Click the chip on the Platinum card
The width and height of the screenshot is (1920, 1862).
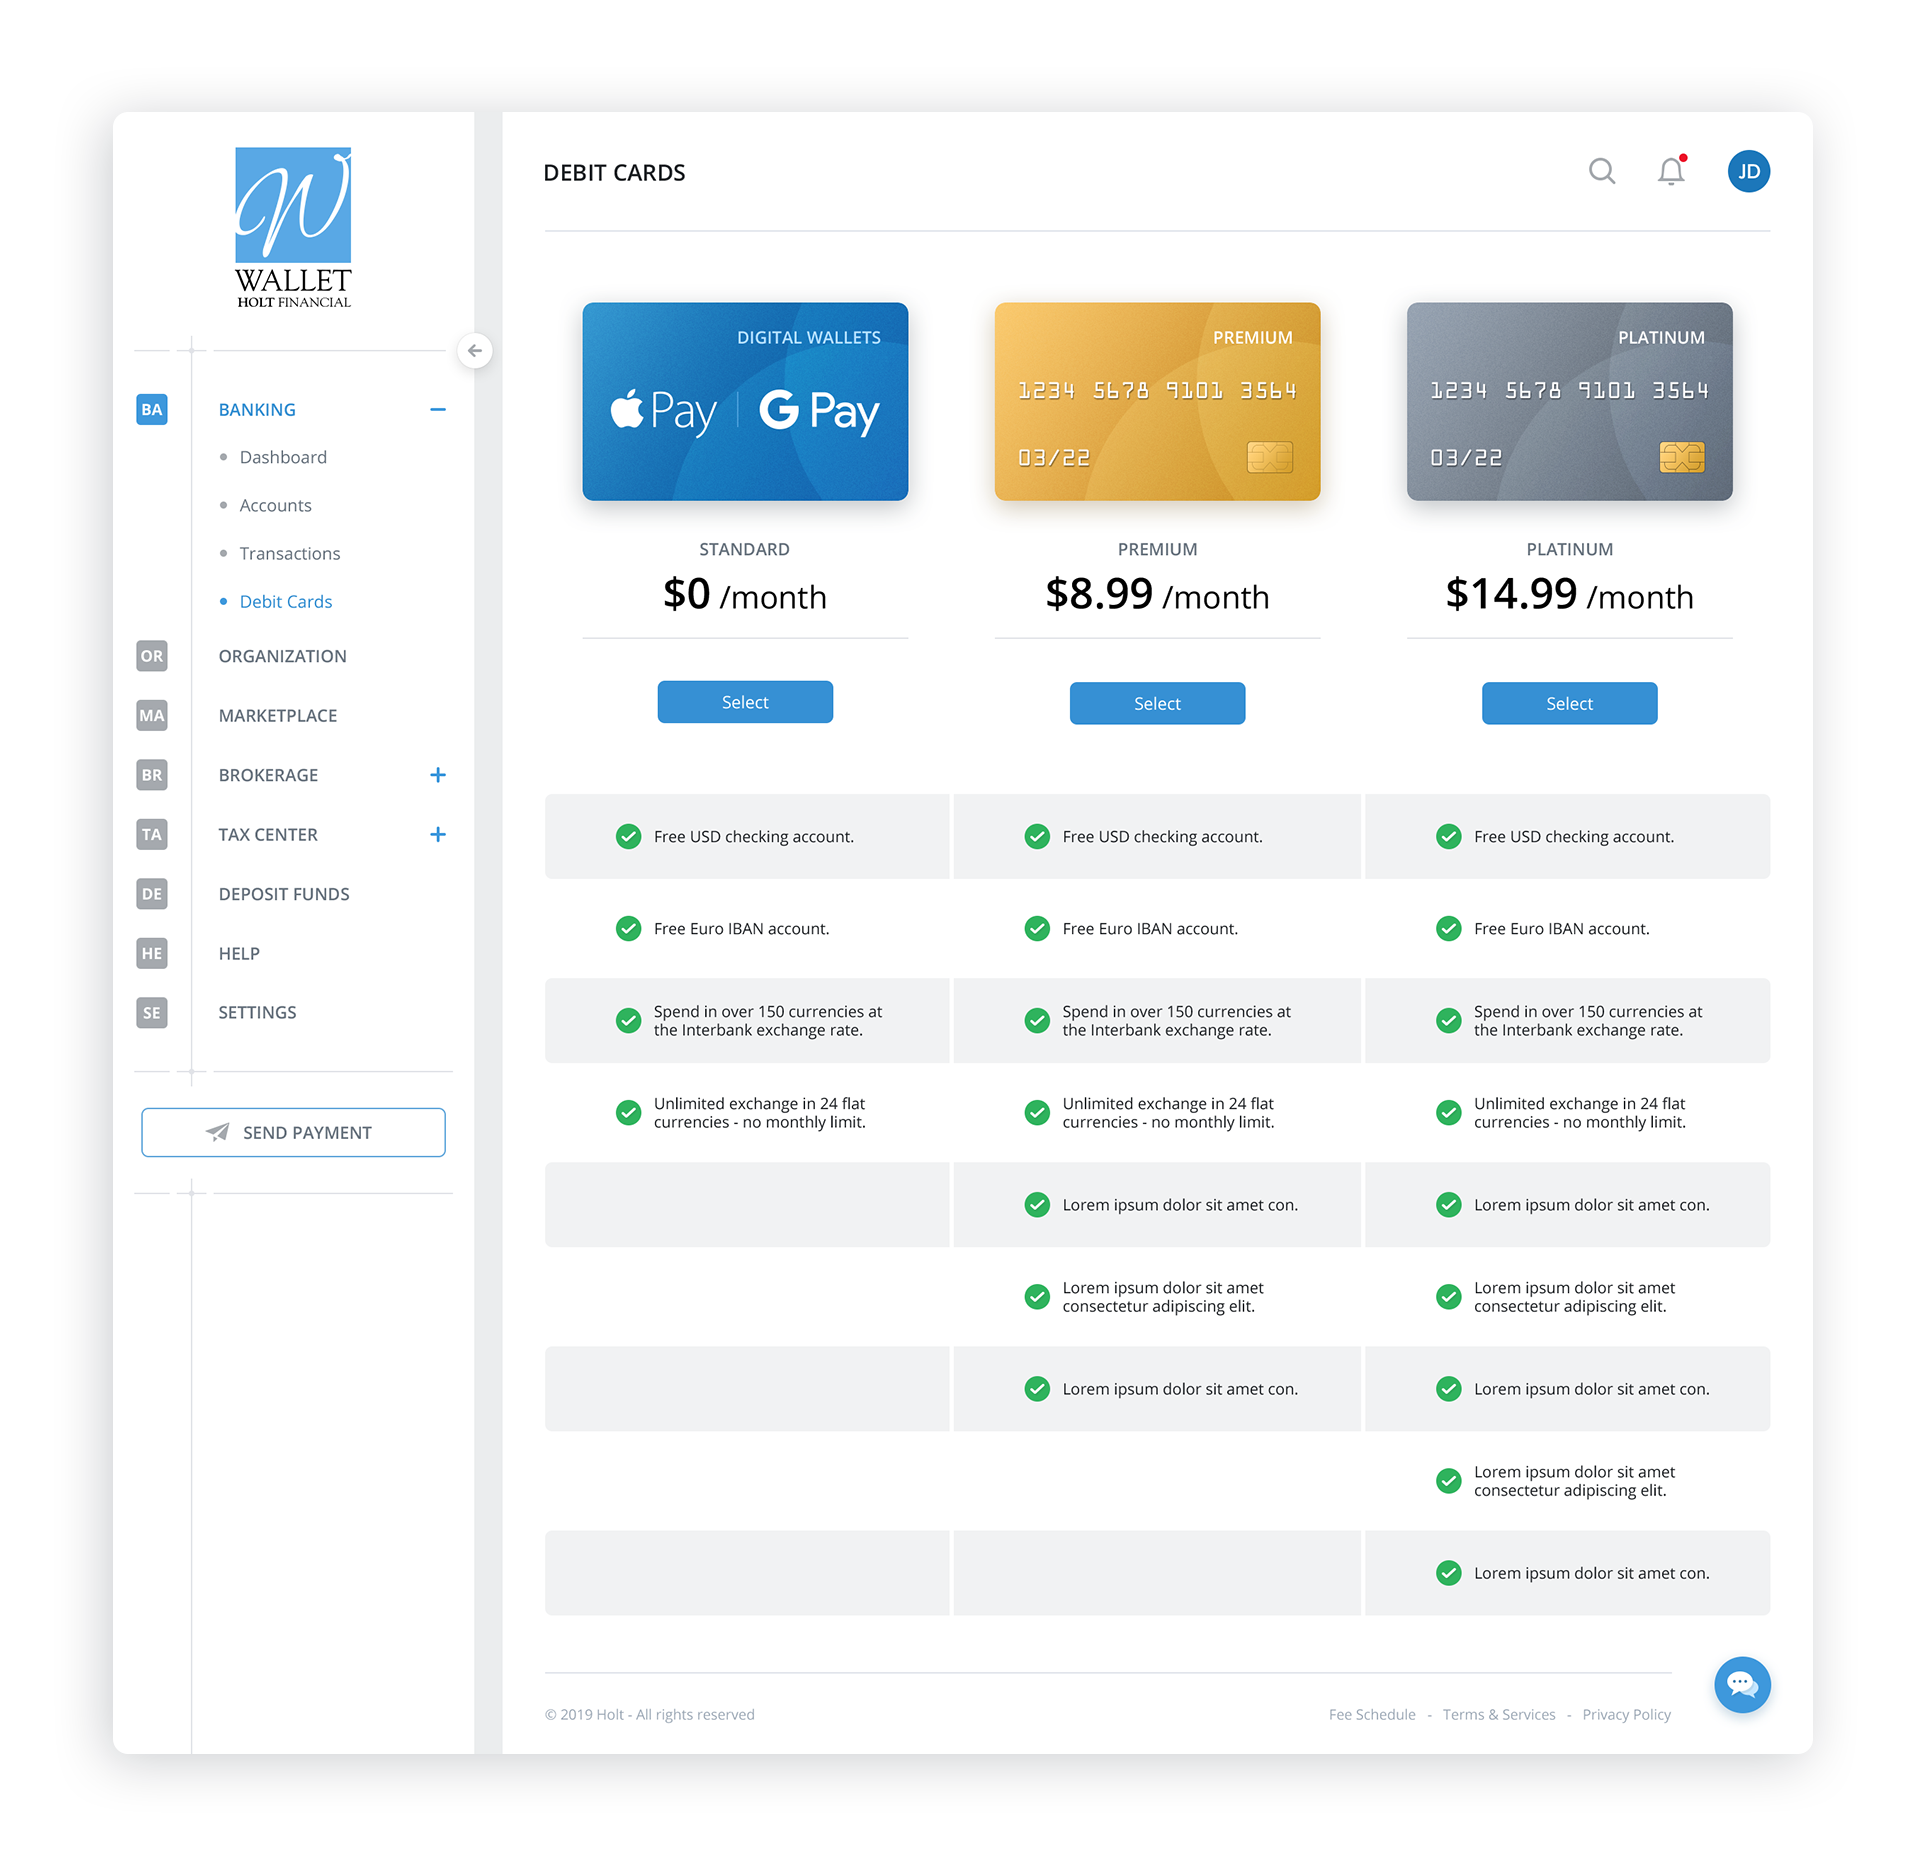pos(1682,457)
